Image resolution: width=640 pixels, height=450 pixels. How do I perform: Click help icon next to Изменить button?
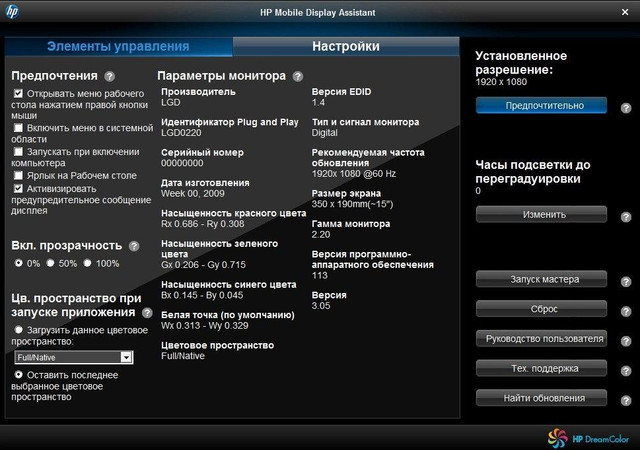(x=626, y=217)
